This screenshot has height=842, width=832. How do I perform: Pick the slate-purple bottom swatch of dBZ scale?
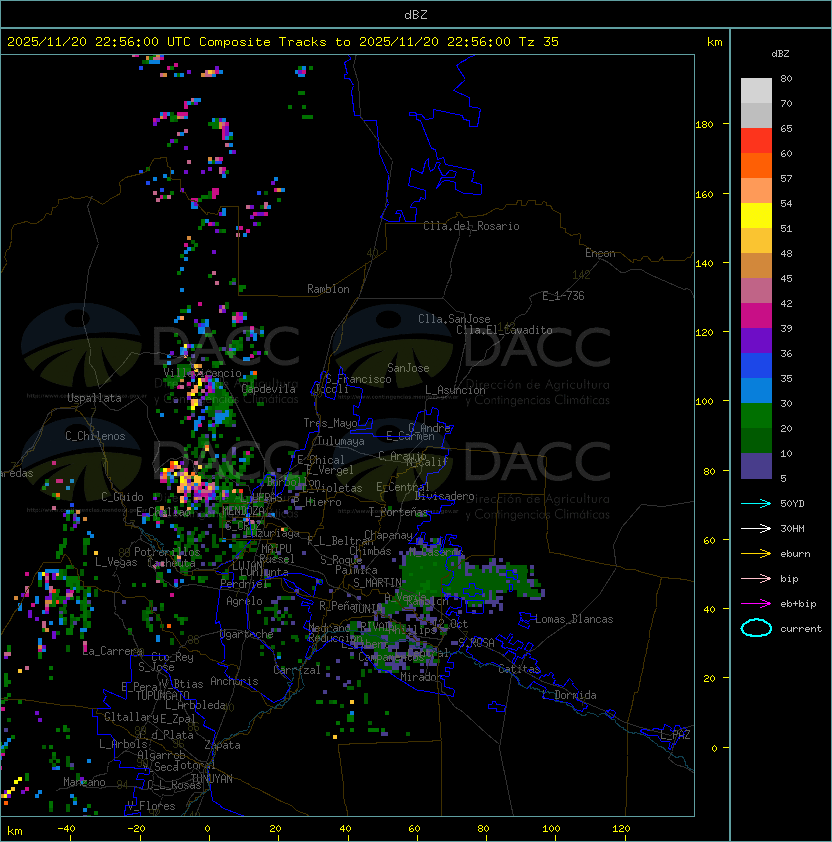756,466
